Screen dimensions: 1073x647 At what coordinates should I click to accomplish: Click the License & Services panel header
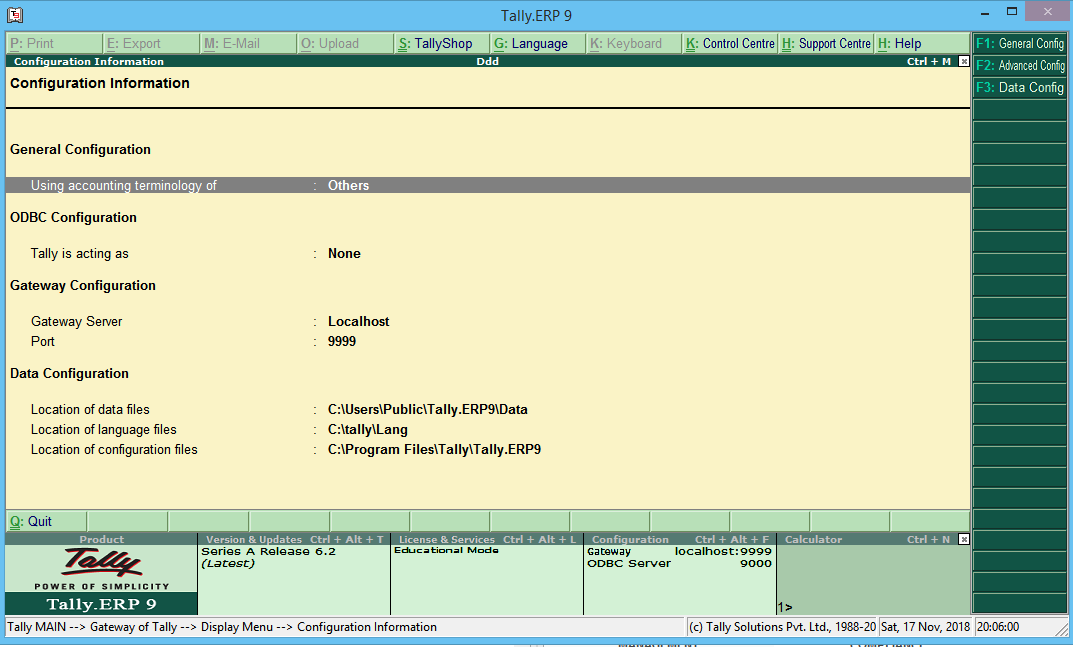pos(487,539)
